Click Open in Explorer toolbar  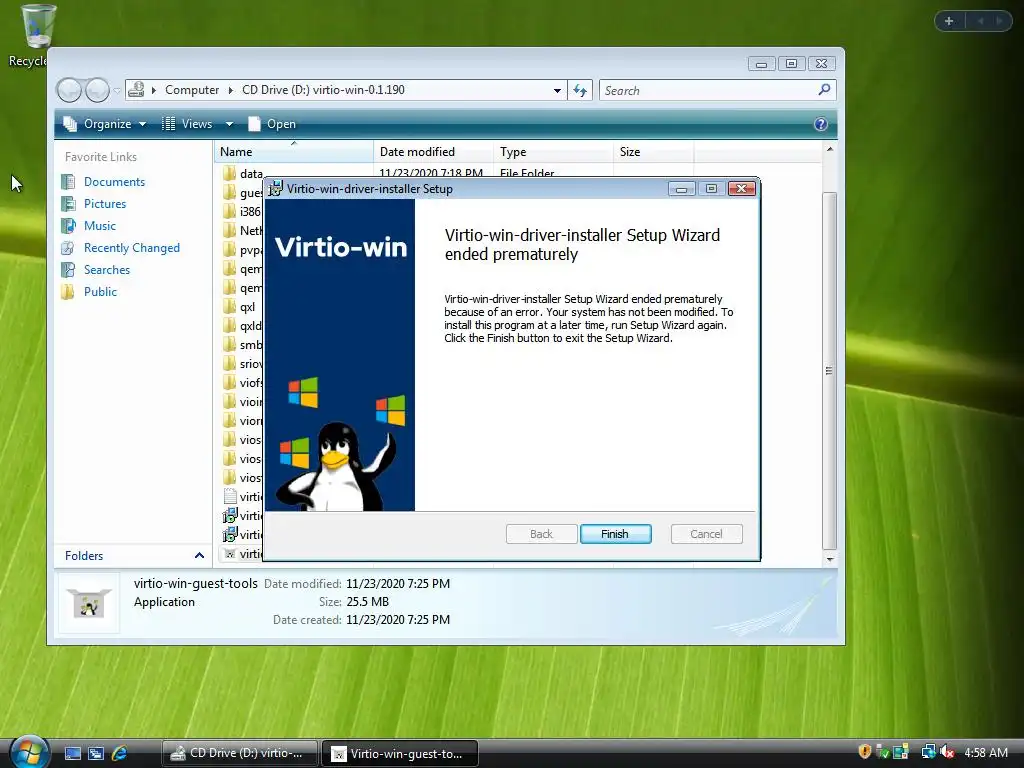click(x=272, y=123)
